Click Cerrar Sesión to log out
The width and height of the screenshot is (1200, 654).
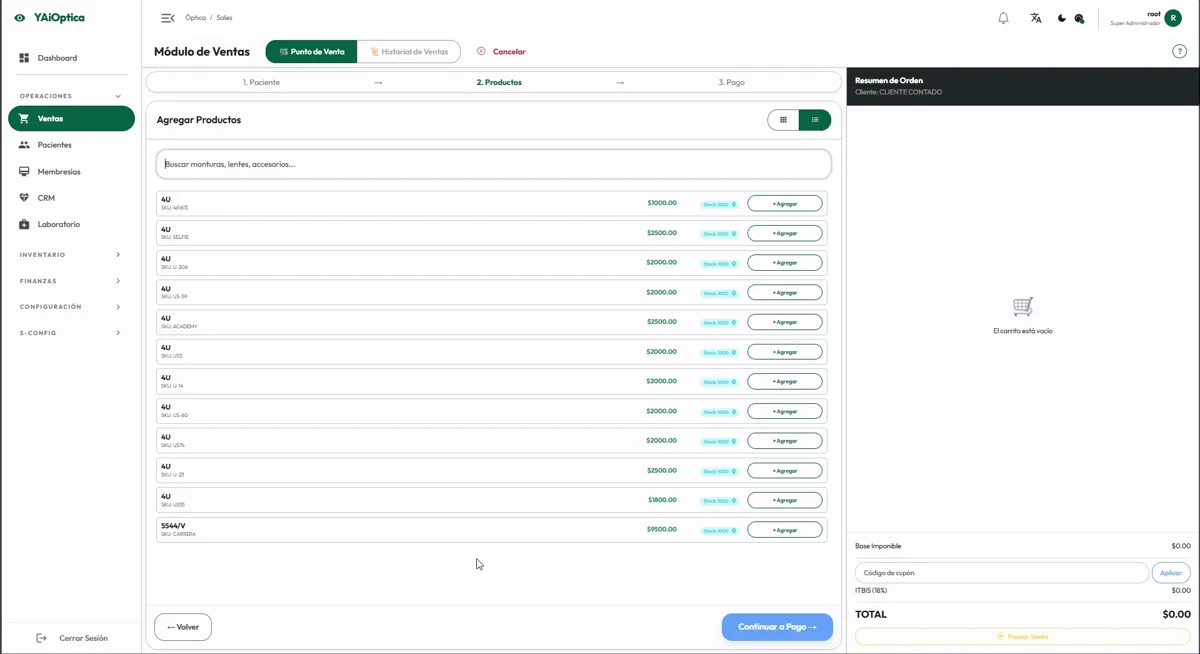tap(72, 638)
